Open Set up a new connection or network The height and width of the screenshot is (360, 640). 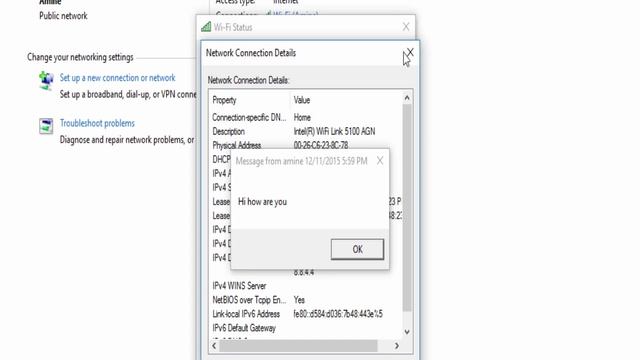point(118,78)
